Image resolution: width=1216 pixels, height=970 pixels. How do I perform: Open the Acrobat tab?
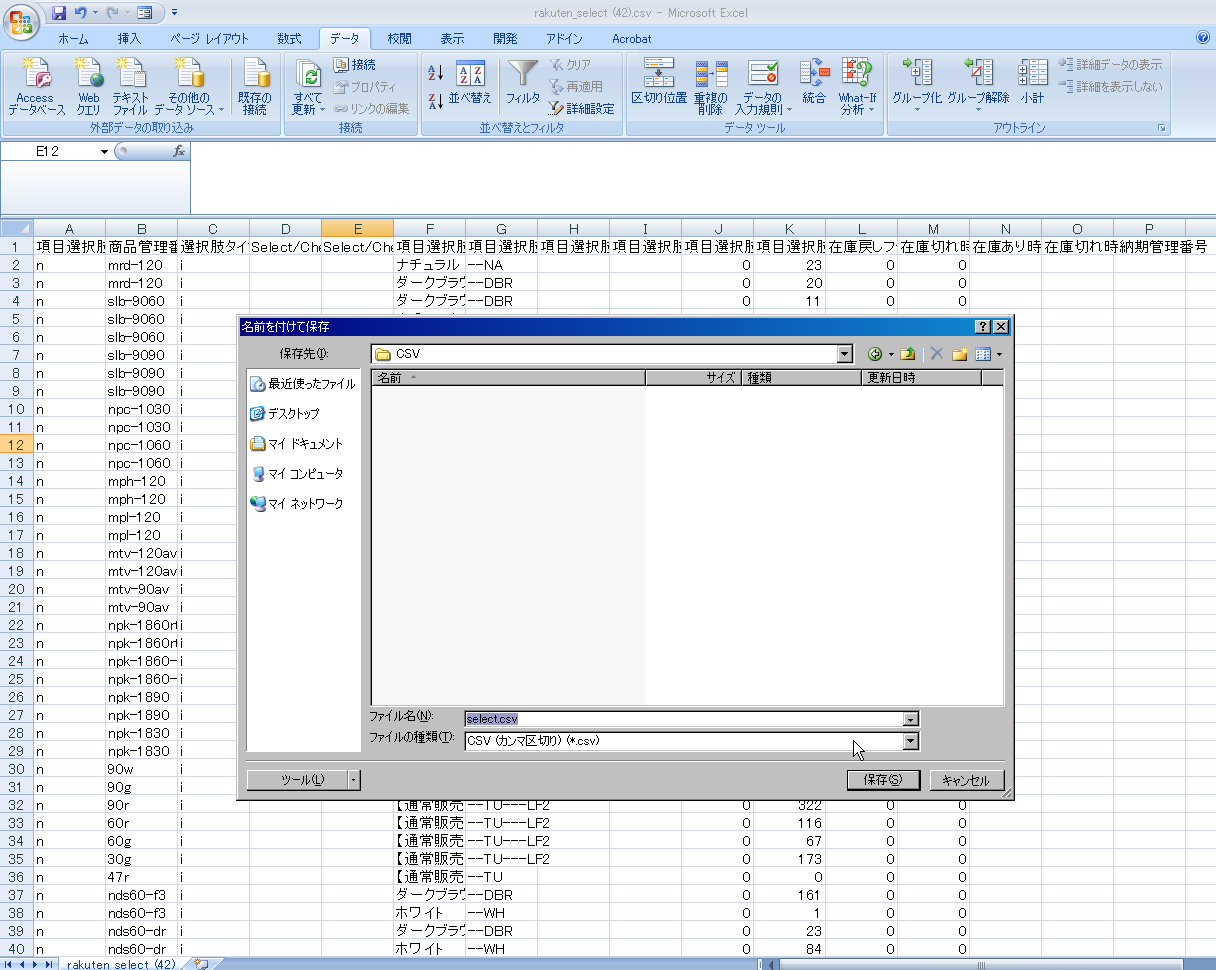pyautogui.click(x=631, y=39)
